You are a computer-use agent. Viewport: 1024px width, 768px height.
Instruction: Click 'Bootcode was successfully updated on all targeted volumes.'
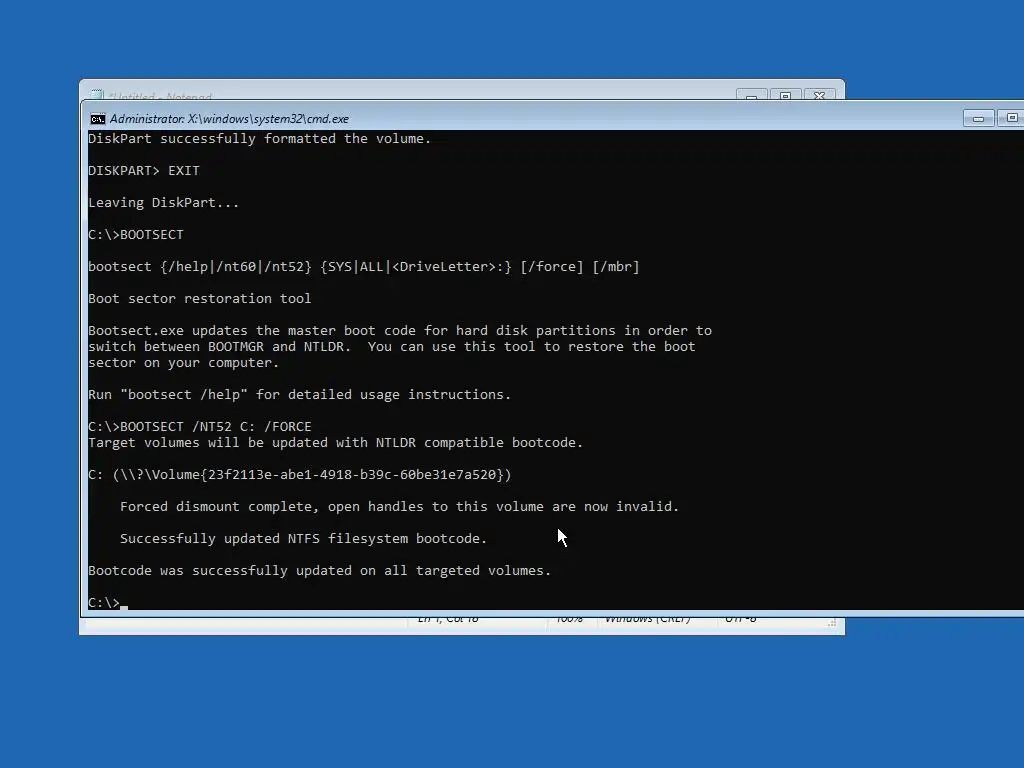click(x=319, y=571)
